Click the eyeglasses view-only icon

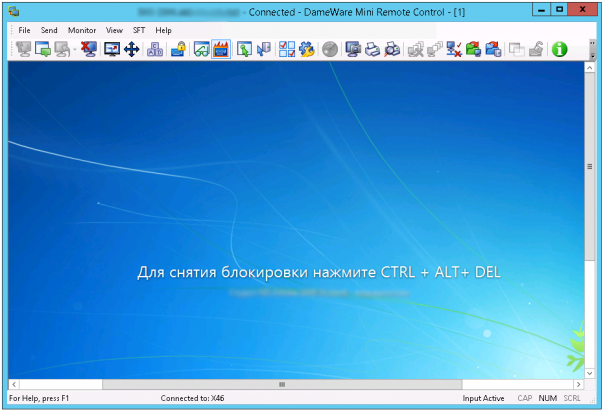[x=200, y=49]
